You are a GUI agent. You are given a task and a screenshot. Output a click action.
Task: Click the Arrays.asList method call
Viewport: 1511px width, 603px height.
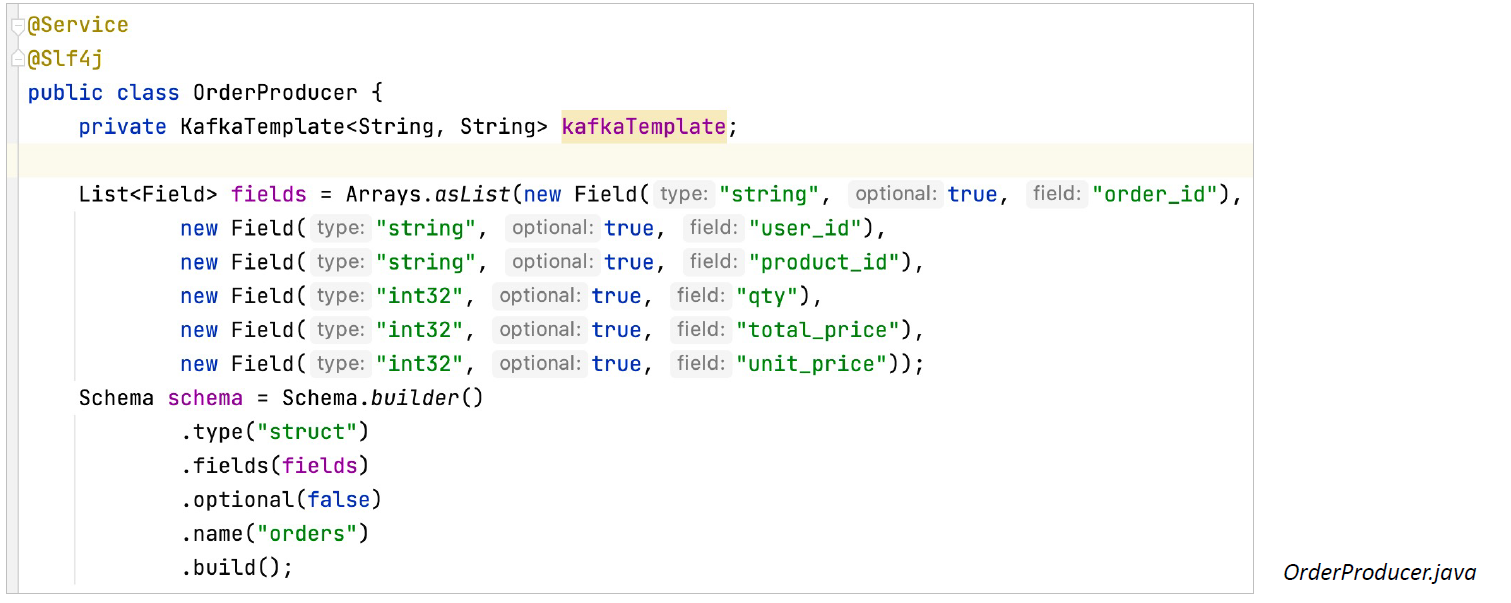pyautogui.click(x=430, y=194)
